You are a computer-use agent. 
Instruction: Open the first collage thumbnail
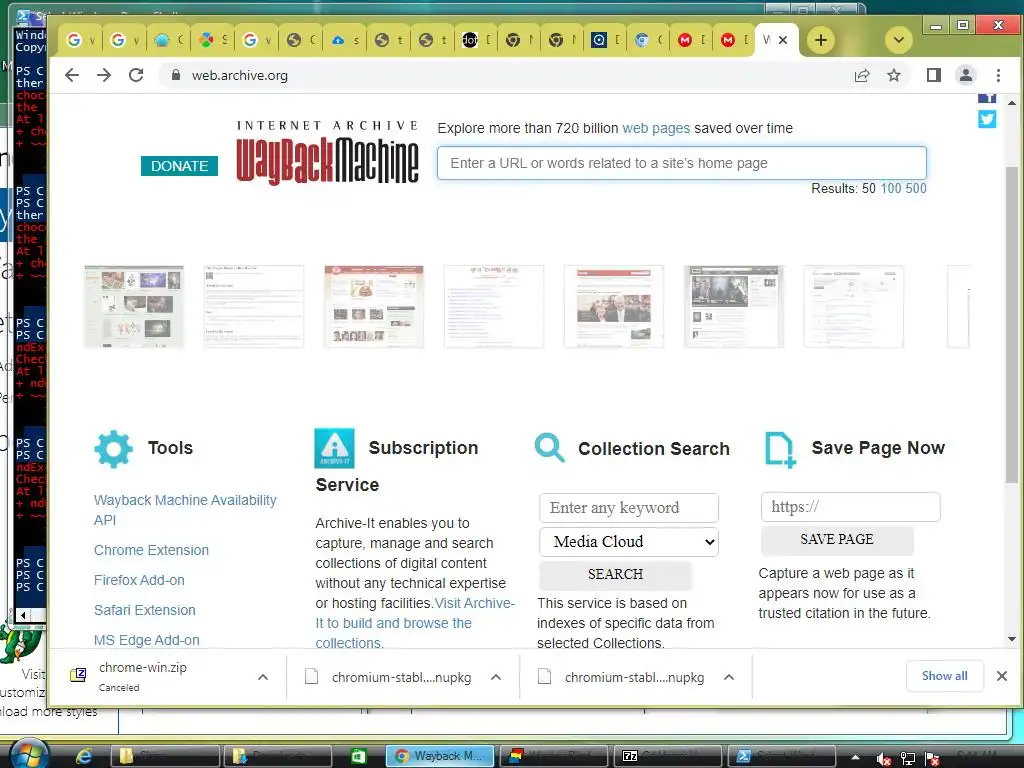coord(134,306)
